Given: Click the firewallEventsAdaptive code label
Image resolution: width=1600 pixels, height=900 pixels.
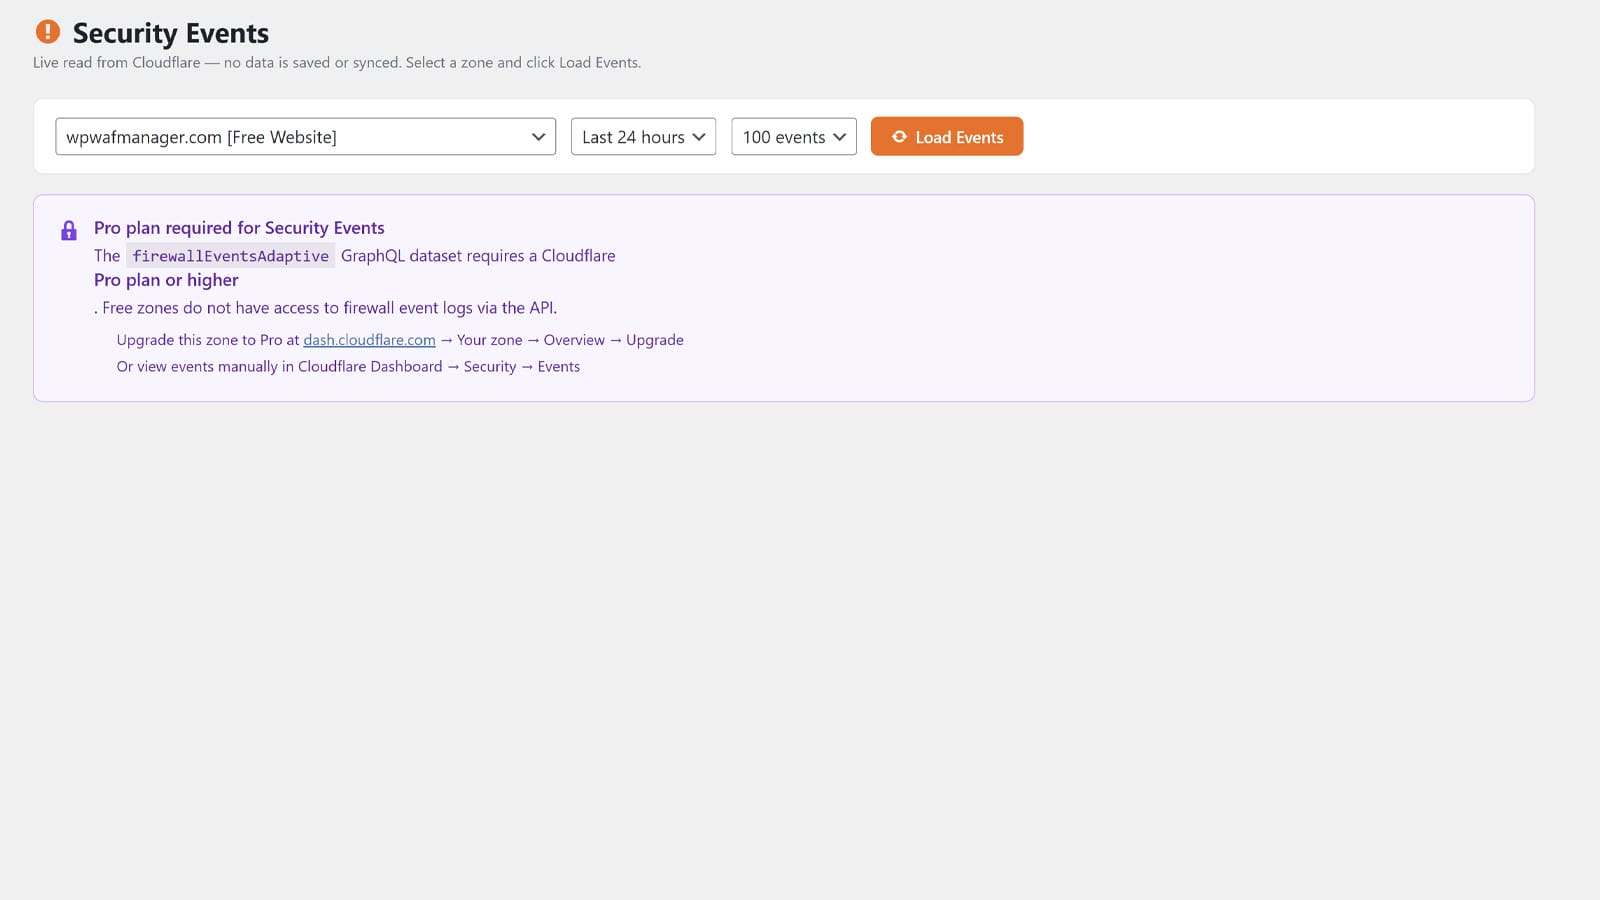Looking at the screenshot, I should [231, 256].
